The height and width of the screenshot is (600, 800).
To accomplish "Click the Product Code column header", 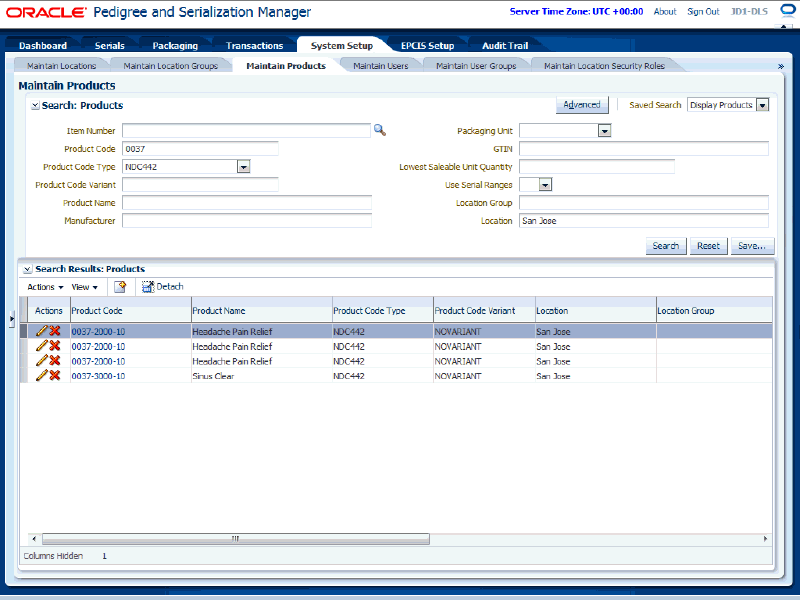I will click(131, 311).
